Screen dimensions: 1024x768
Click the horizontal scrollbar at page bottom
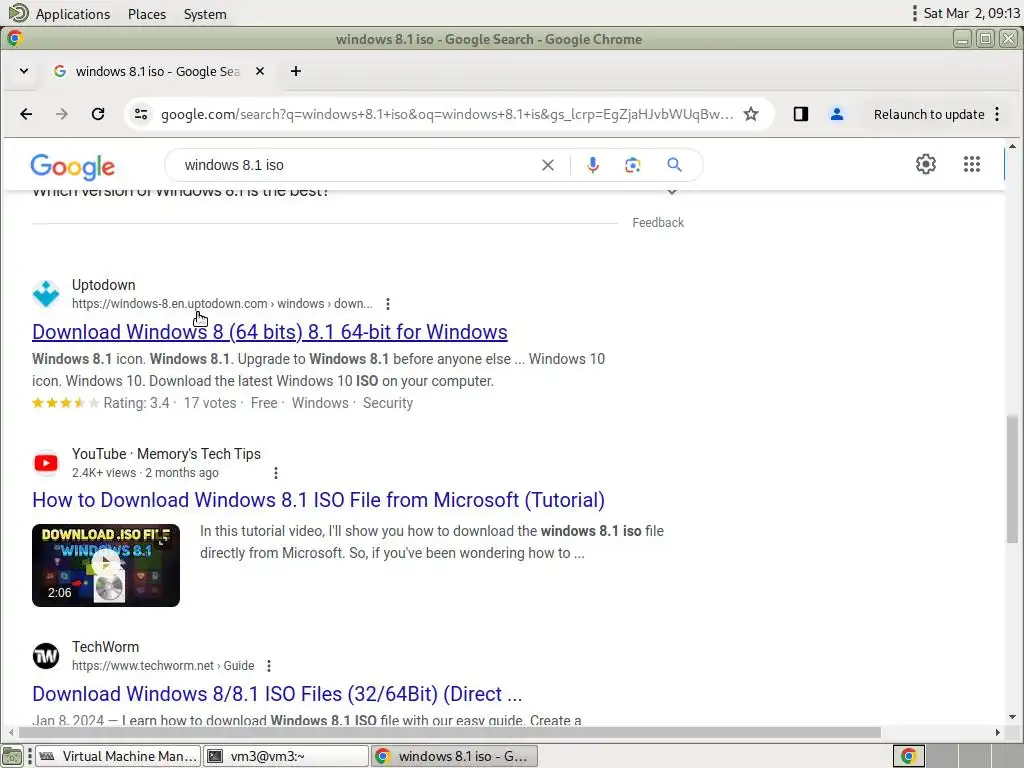coord(449,733)
